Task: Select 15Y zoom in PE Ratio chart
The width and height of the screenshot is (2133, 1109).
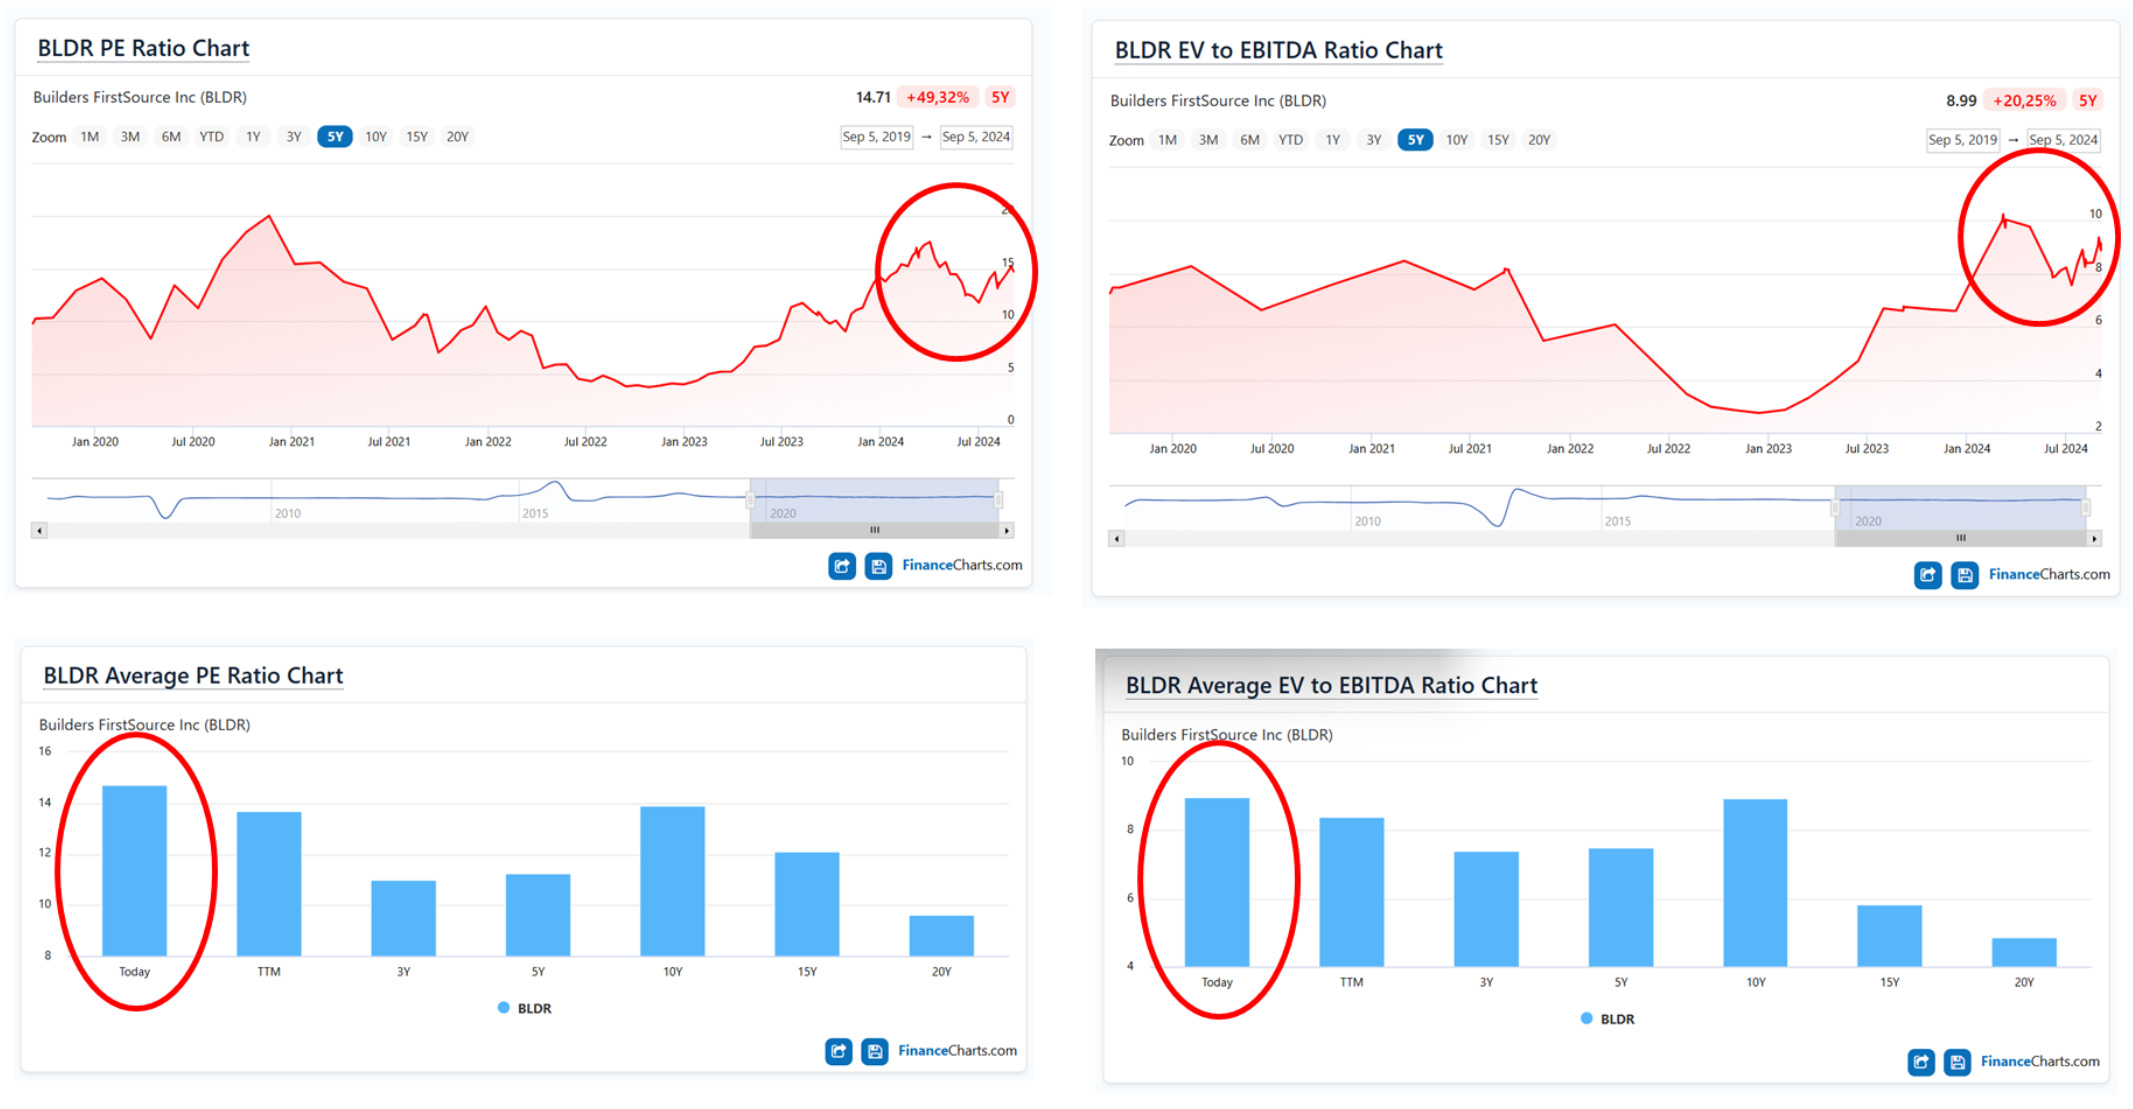Action: [417, 137]
